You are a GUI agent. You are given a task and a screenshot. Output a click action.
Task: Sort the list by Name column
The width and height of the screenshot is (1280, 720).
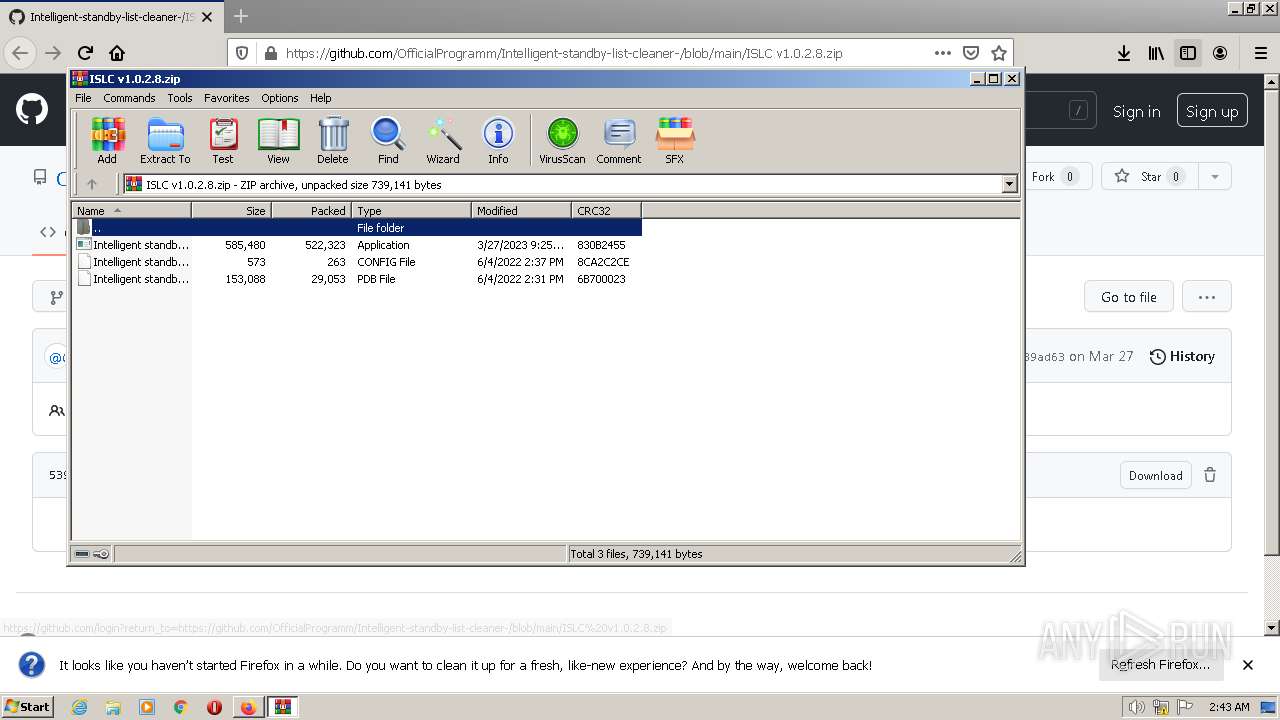131,210
